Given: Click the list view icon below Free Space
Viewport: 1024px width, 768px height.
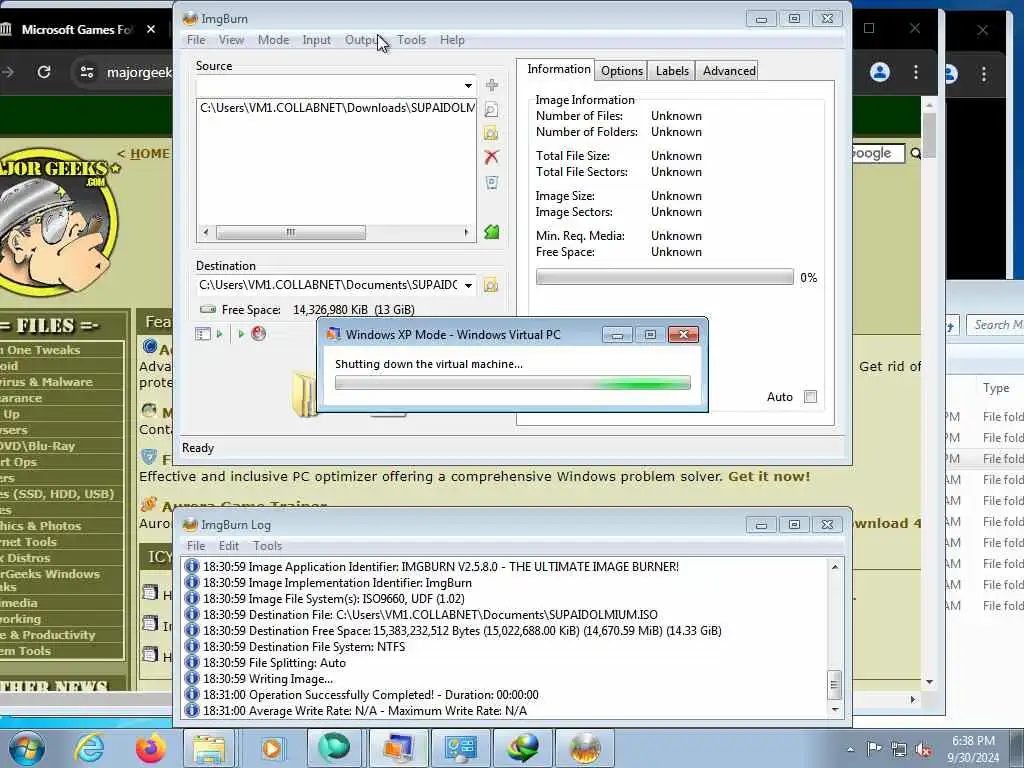Looking at the screenshot, I should pos(202,334).
